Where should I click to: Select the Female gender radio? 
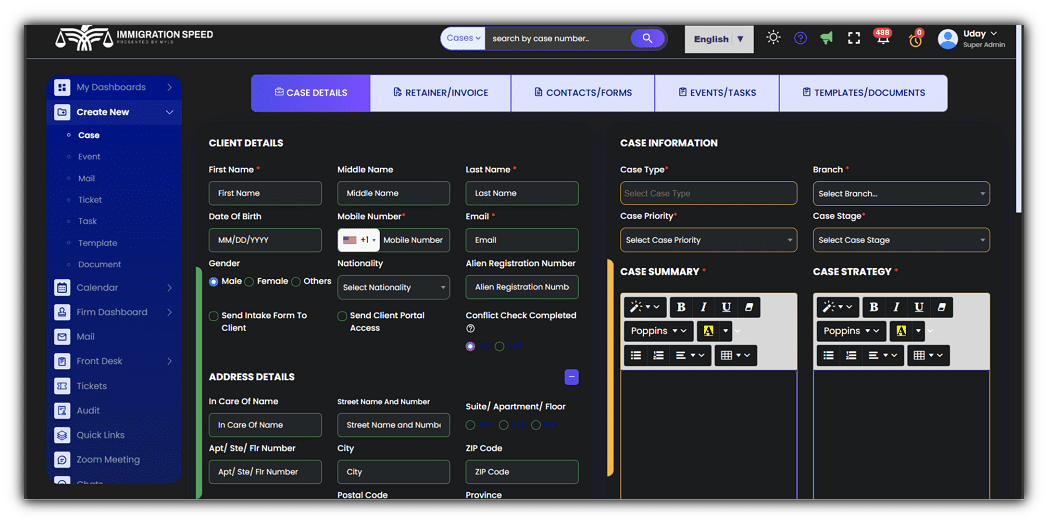click(x=249, y=282)
